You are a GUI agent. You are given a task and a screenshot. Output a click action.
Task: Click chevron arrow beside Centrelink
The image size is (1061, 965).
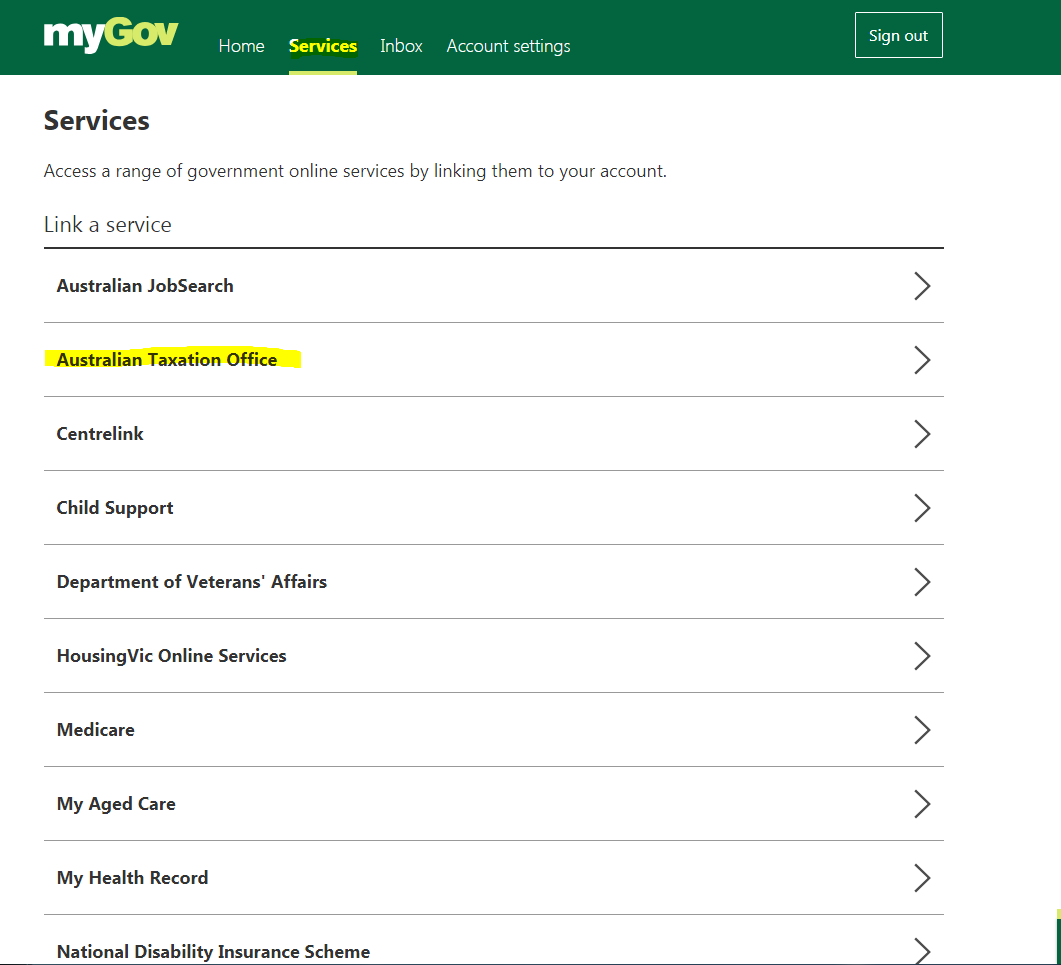922,433
